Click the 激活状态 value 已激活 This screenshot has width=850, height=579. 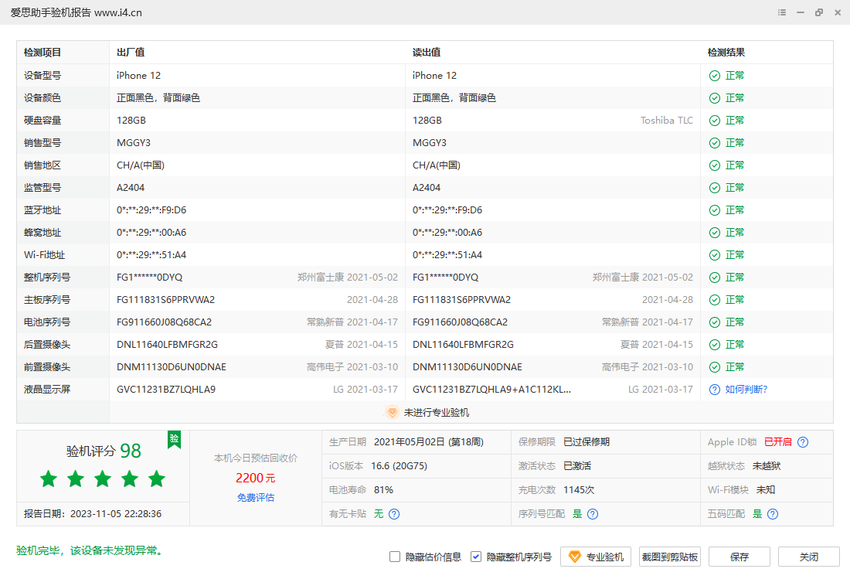(577, 466)
